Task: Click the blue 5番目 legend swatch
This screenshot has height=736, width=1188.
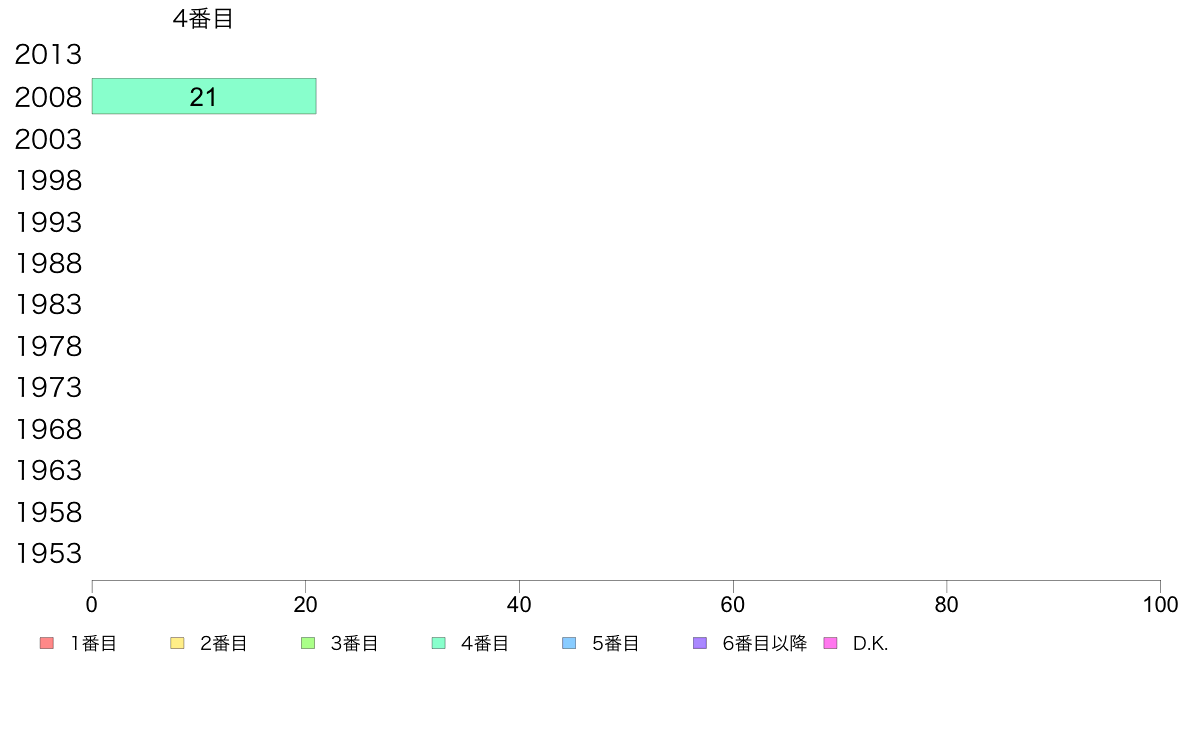Action: 569,643
